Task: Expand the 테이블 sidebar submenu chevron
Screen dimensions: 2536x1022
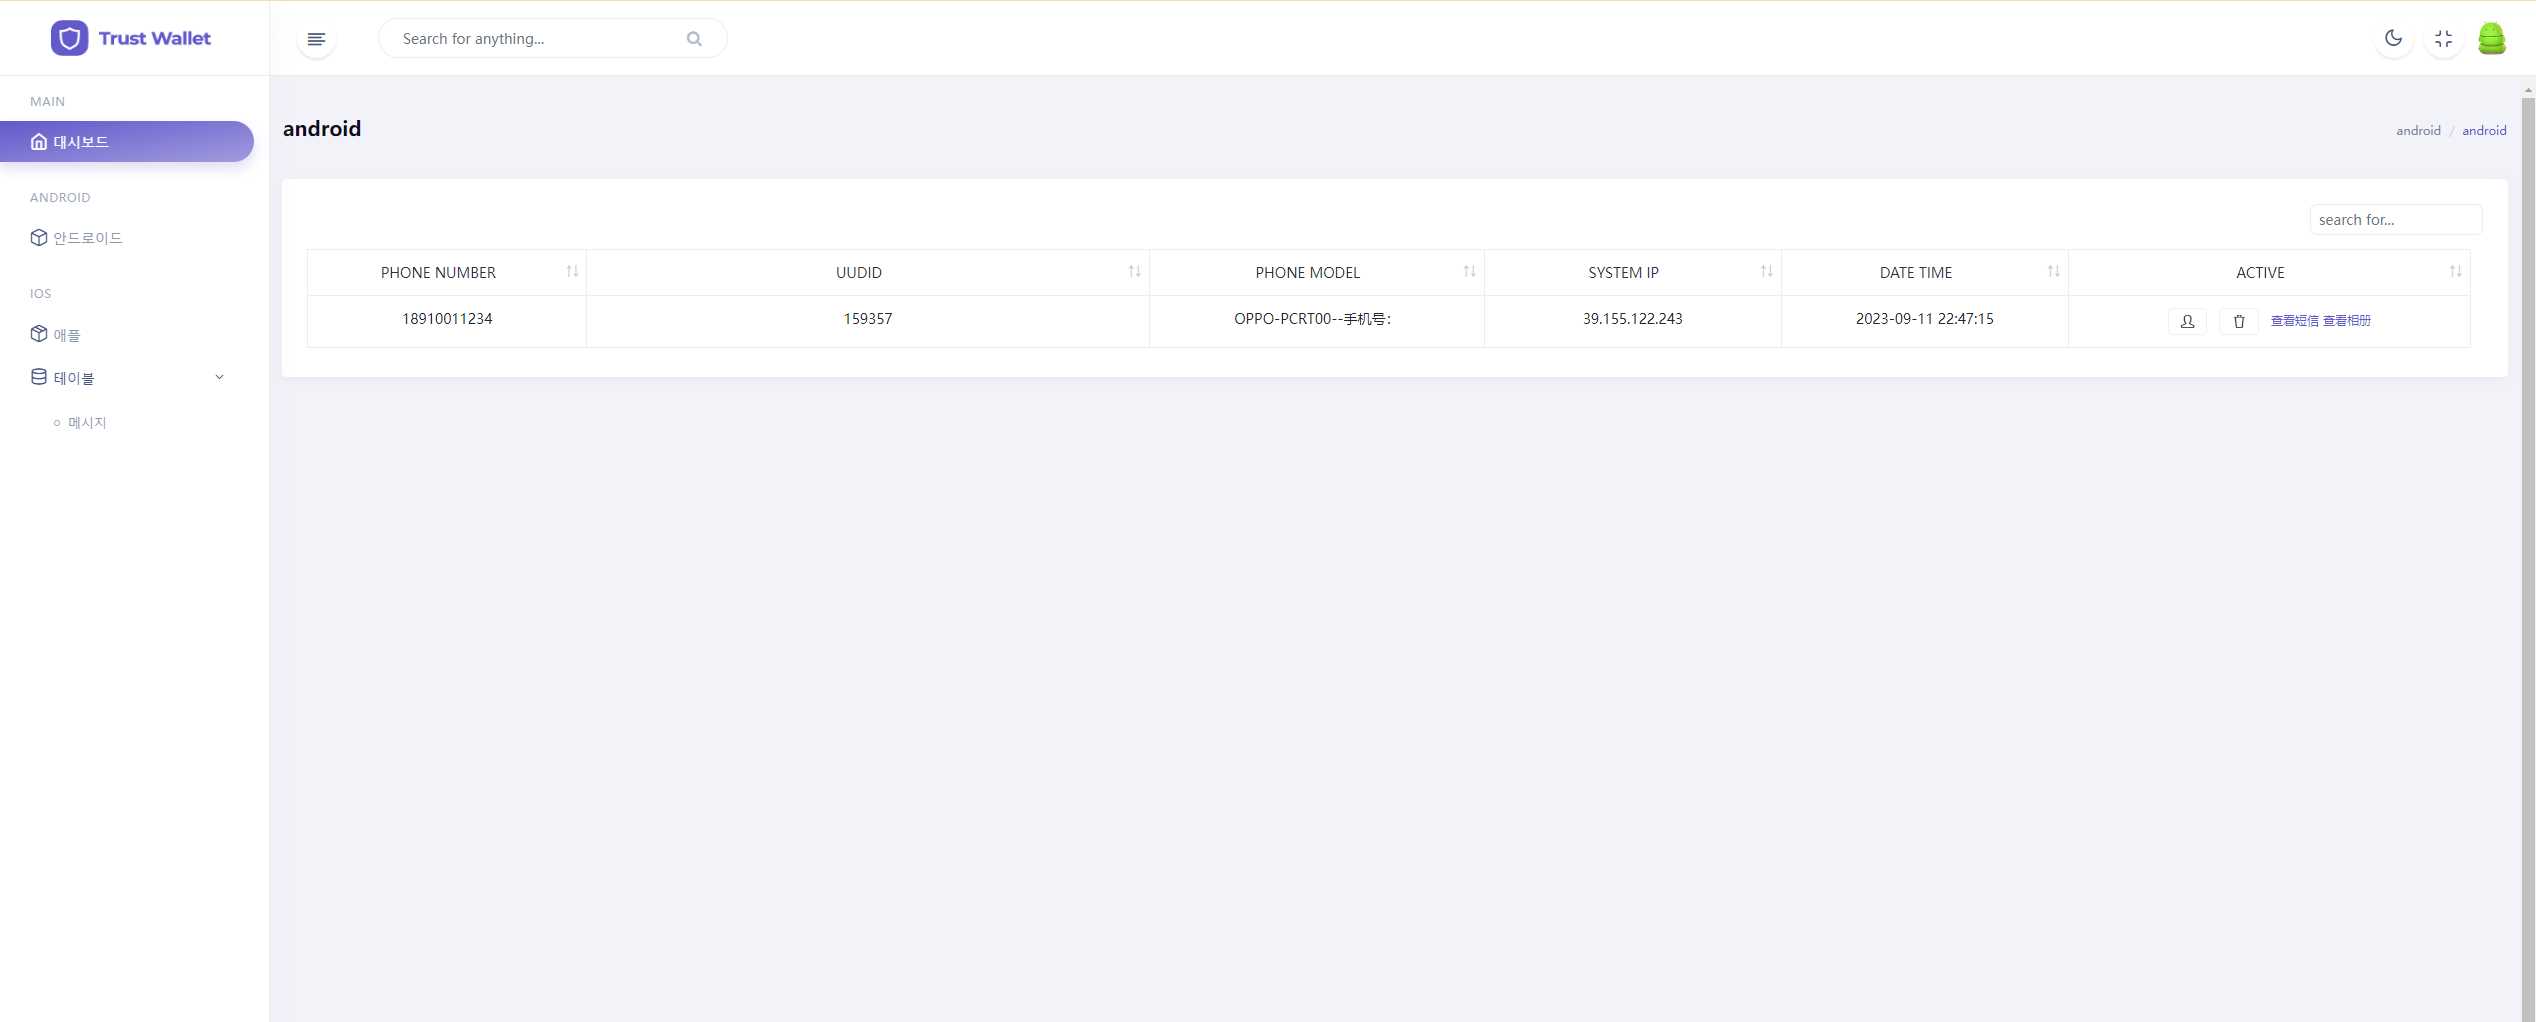Action: coord(219,377)
